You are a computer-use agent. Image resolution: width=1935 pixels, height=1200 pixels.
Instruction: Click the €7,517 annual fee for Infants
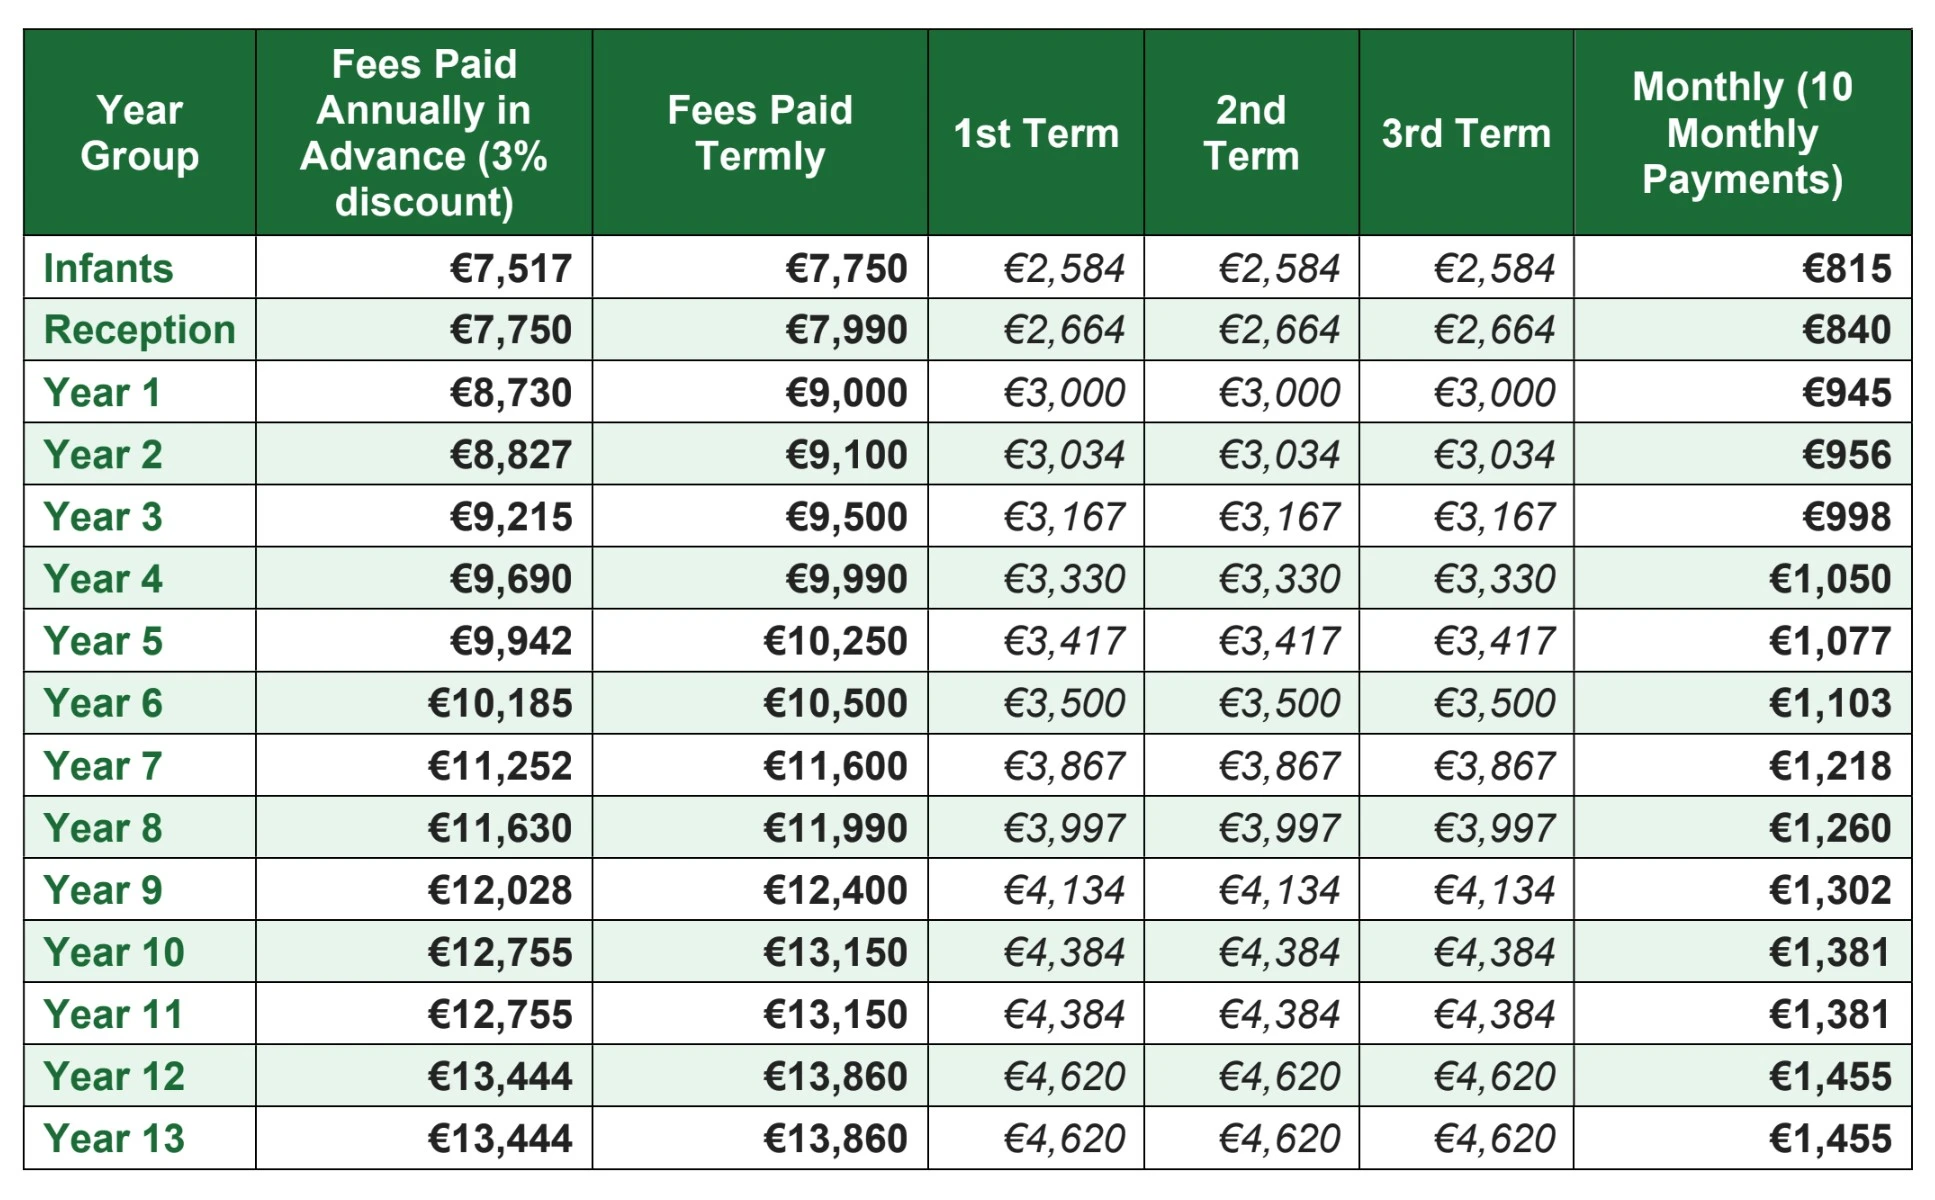[x=510, y=268]
